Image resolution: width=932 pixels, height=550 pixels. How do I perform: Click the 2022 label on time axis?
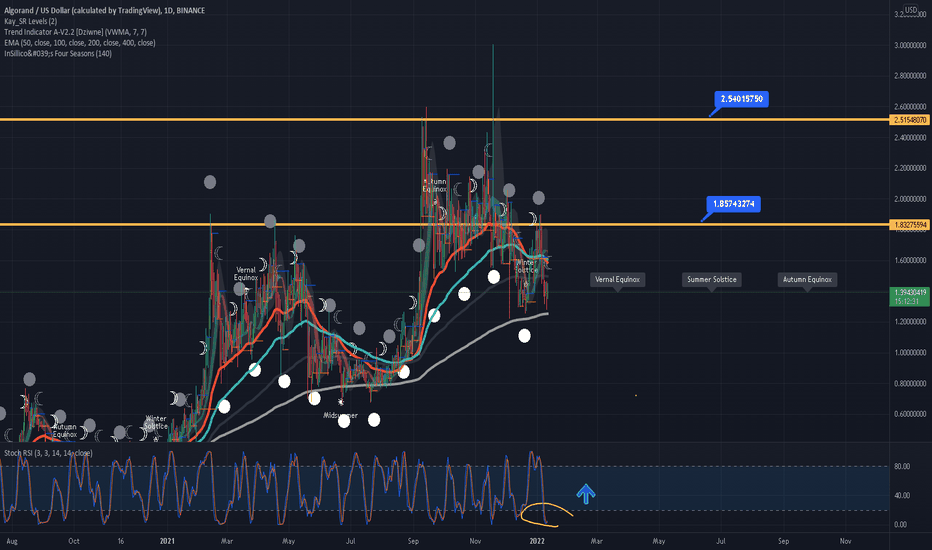pos(537,541)
